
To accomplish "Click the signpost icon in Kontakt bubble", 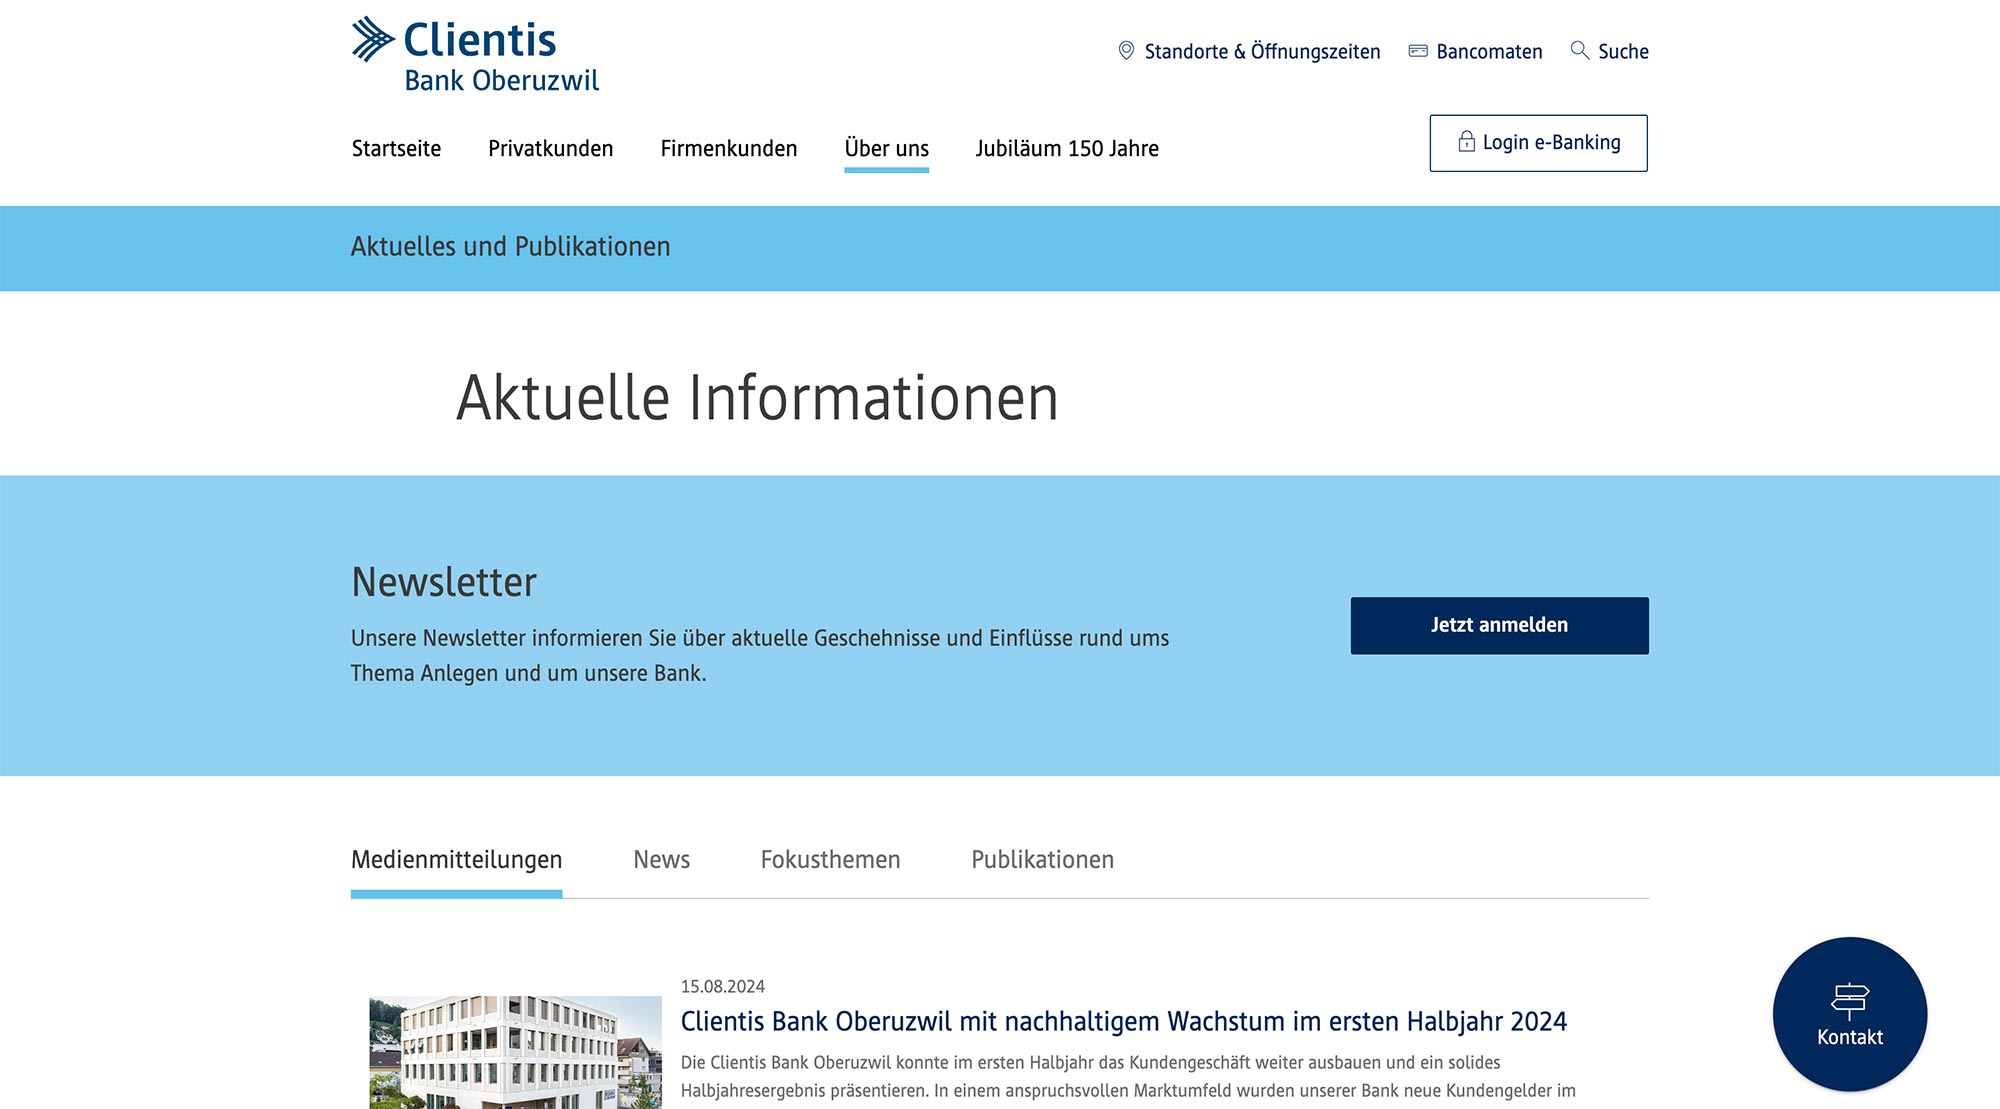I will pyautogui.click(x=1849, y=999).
